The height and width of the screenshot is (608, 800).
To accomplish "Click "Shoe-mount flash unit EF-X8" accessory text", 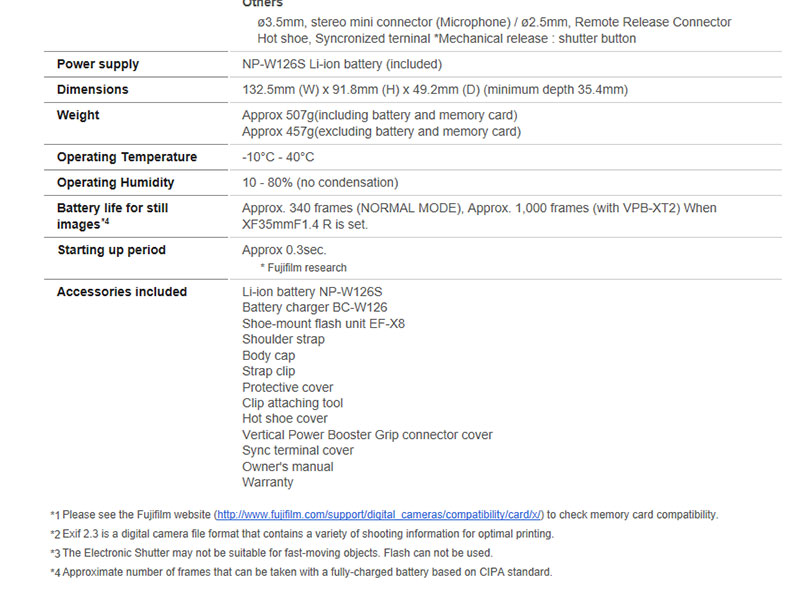I will coord(323,324).
